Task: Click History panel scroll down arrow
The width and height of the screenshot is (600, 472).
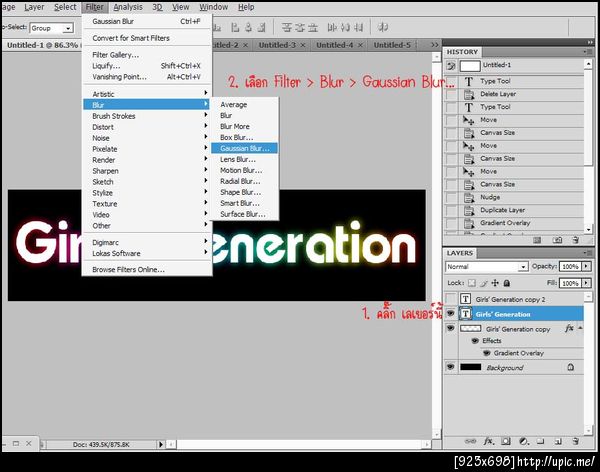Action: click(x=589, y=229)
